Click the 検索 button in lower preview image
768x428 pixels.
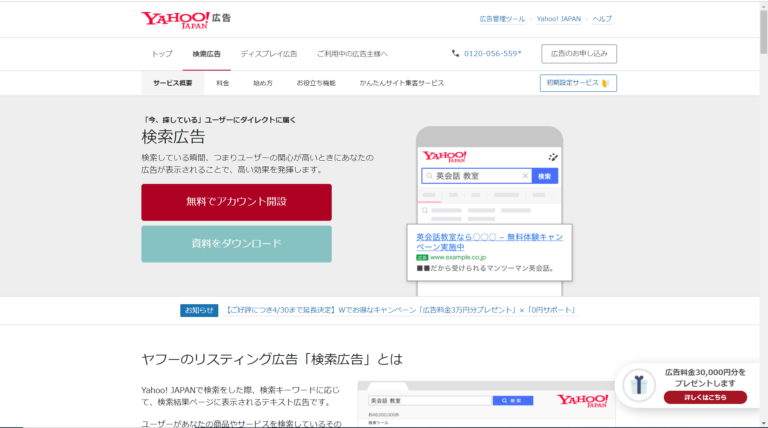[513, 401]
